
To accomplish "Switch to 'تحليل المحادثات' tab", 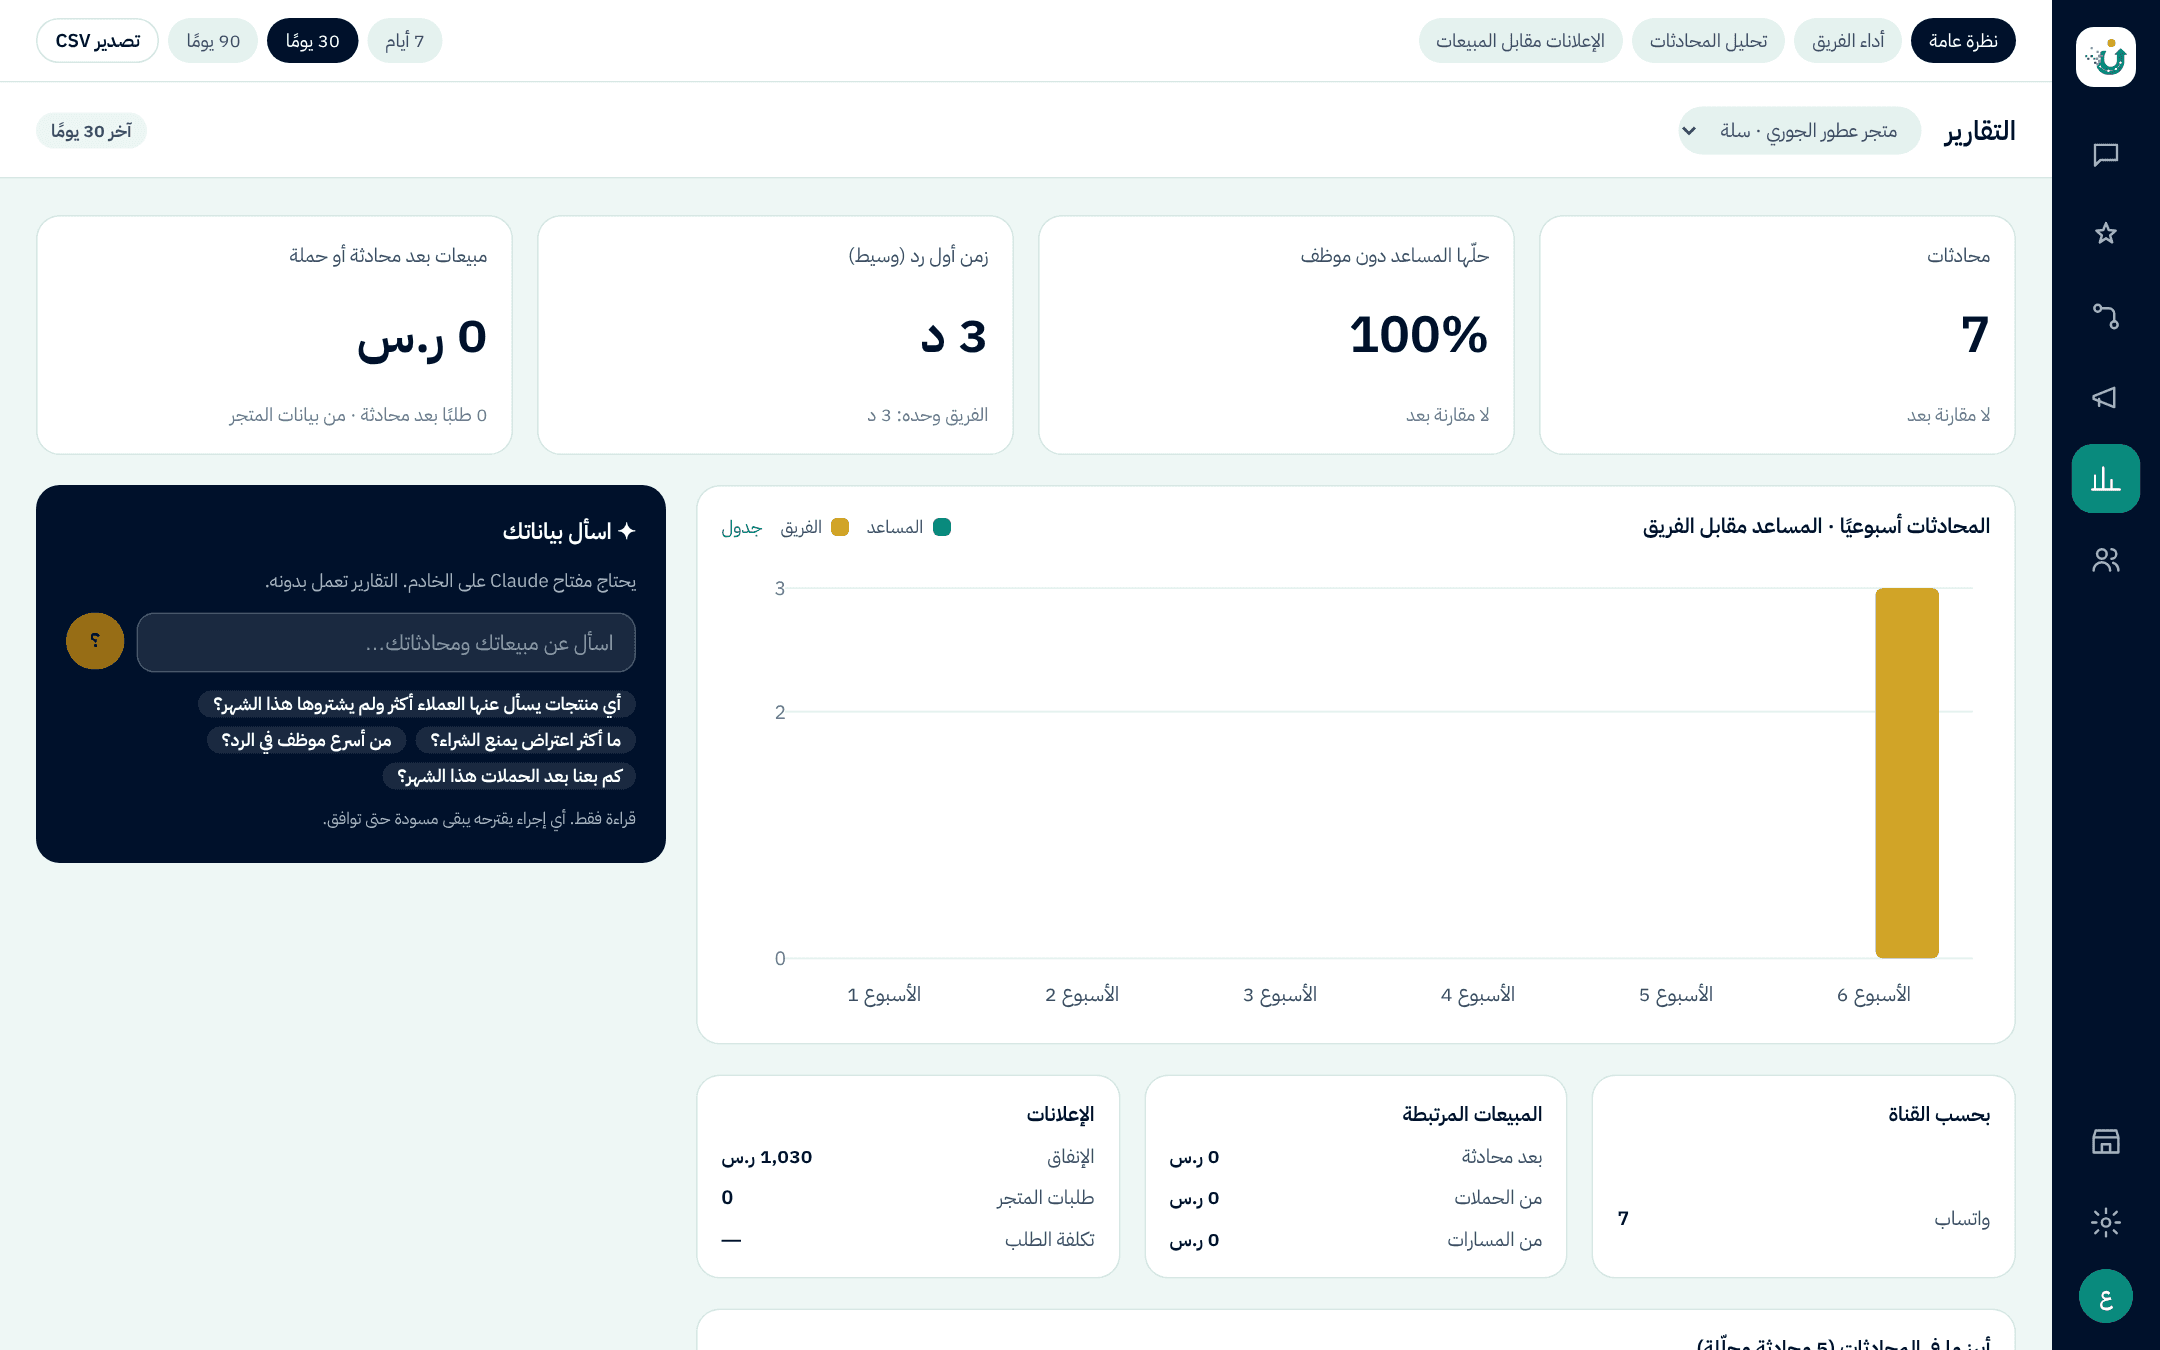I will click(1708, 41).
